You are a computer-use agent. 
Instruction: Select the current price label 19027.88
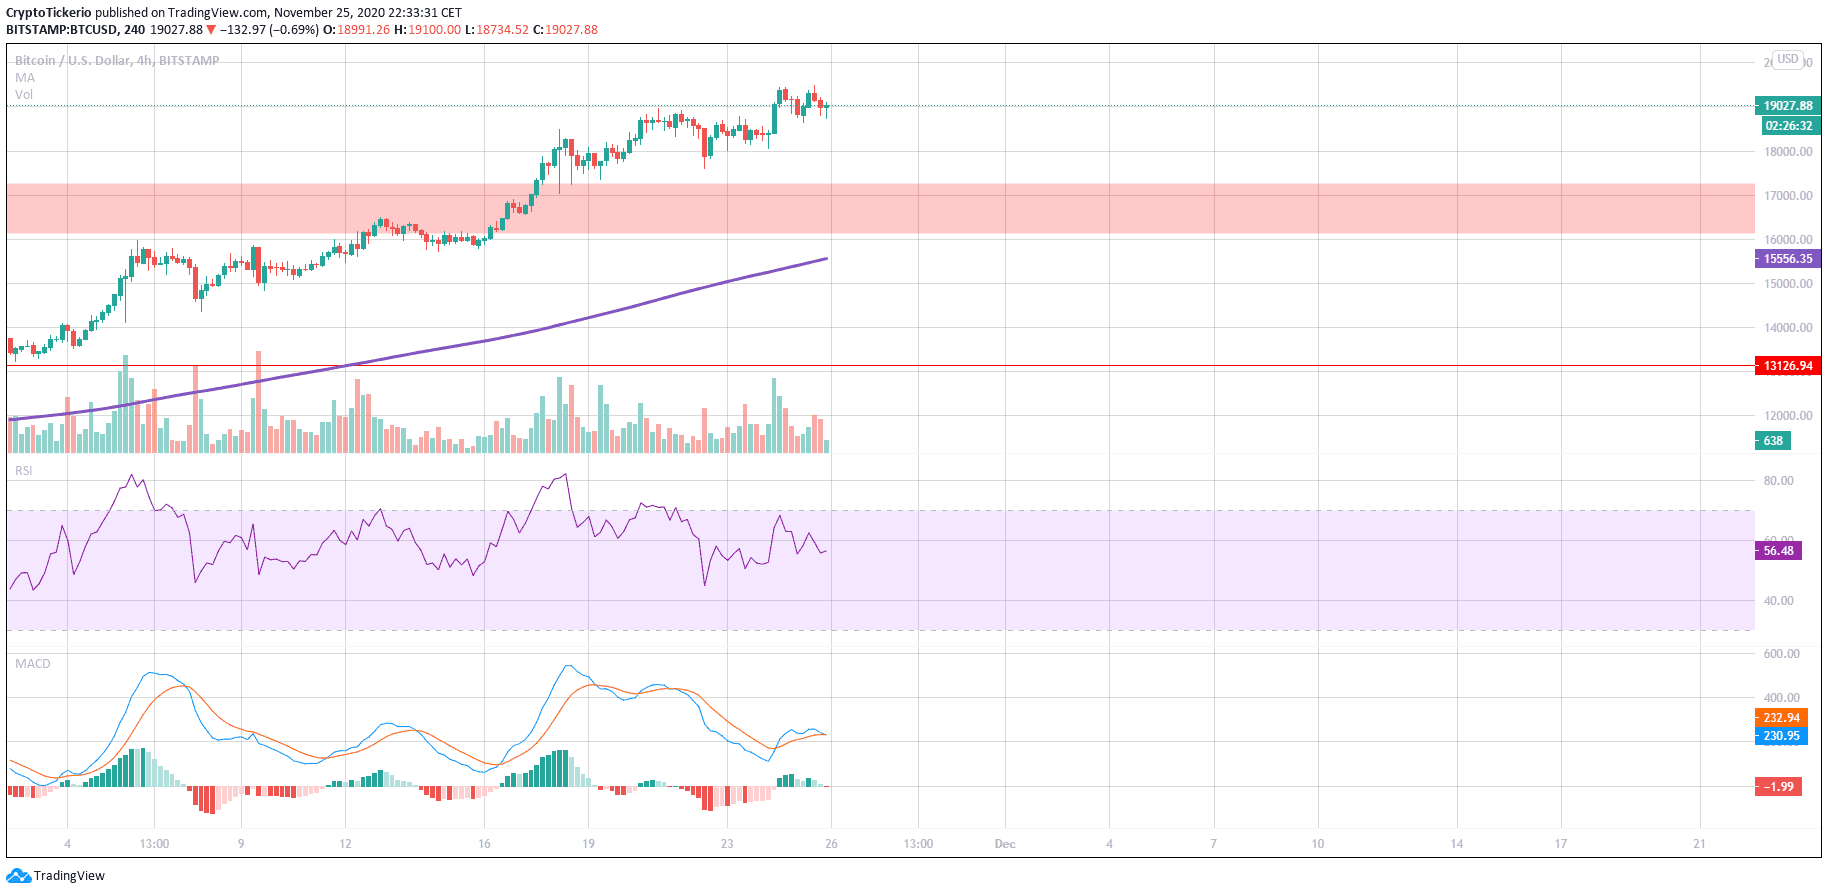[x=1788, y=106]
